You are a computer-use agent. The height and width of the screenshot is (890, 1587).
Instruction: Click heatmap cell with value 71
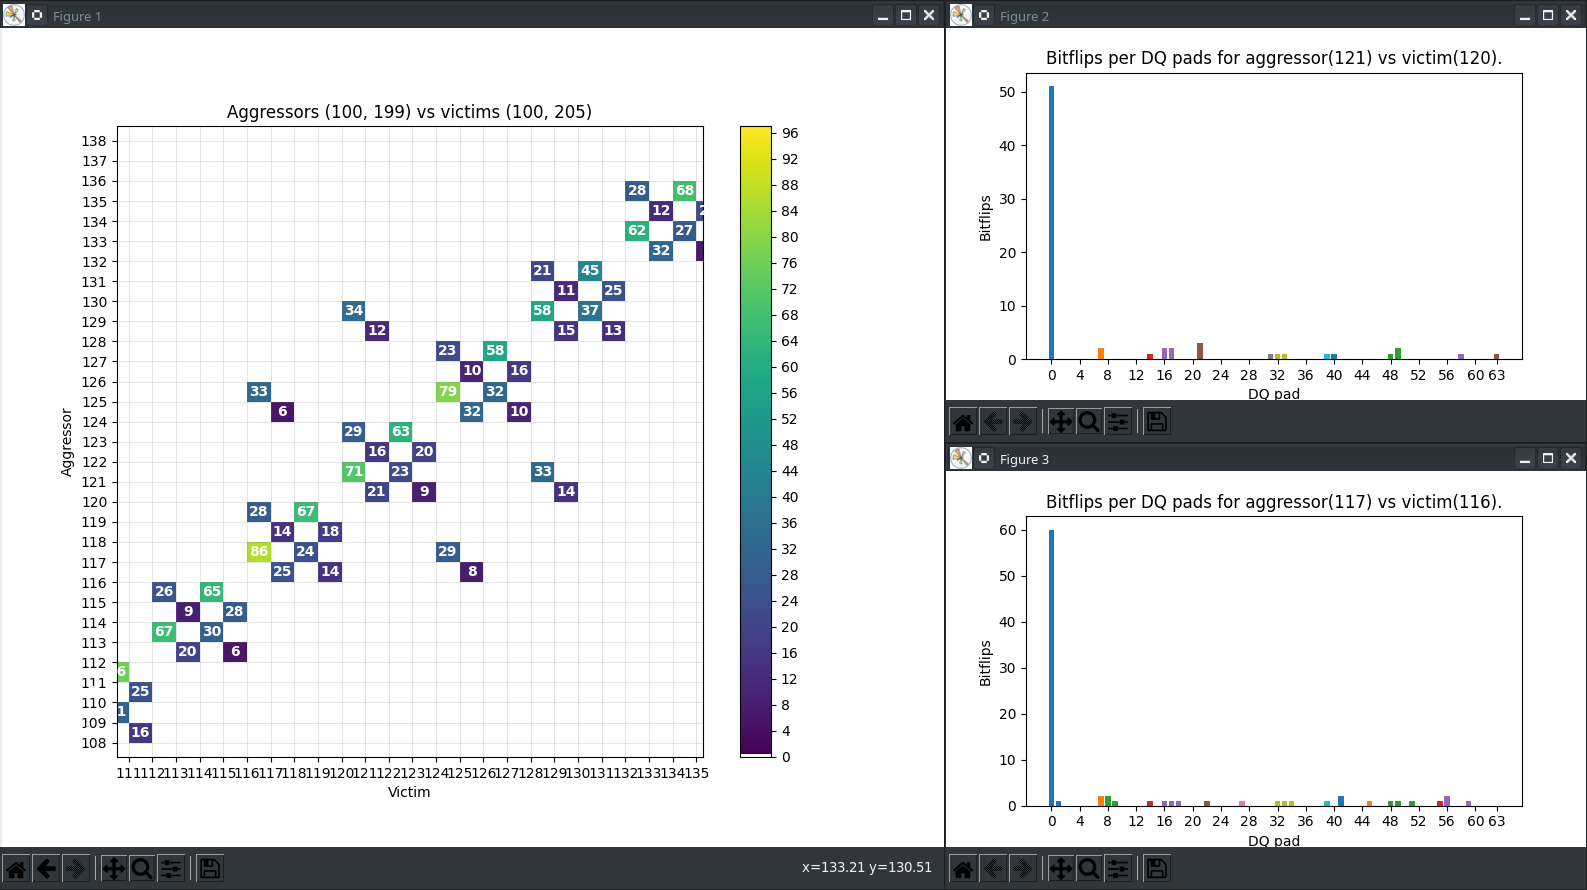pos(353,471)
